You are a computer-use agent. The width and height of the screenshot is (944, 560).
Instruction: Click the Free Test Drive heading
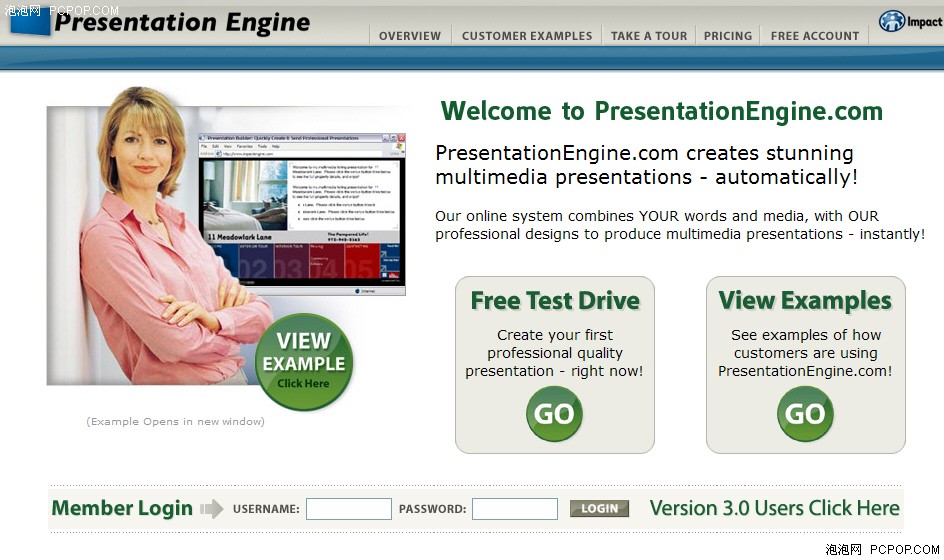pyautogui.click(x=555, y=300)
